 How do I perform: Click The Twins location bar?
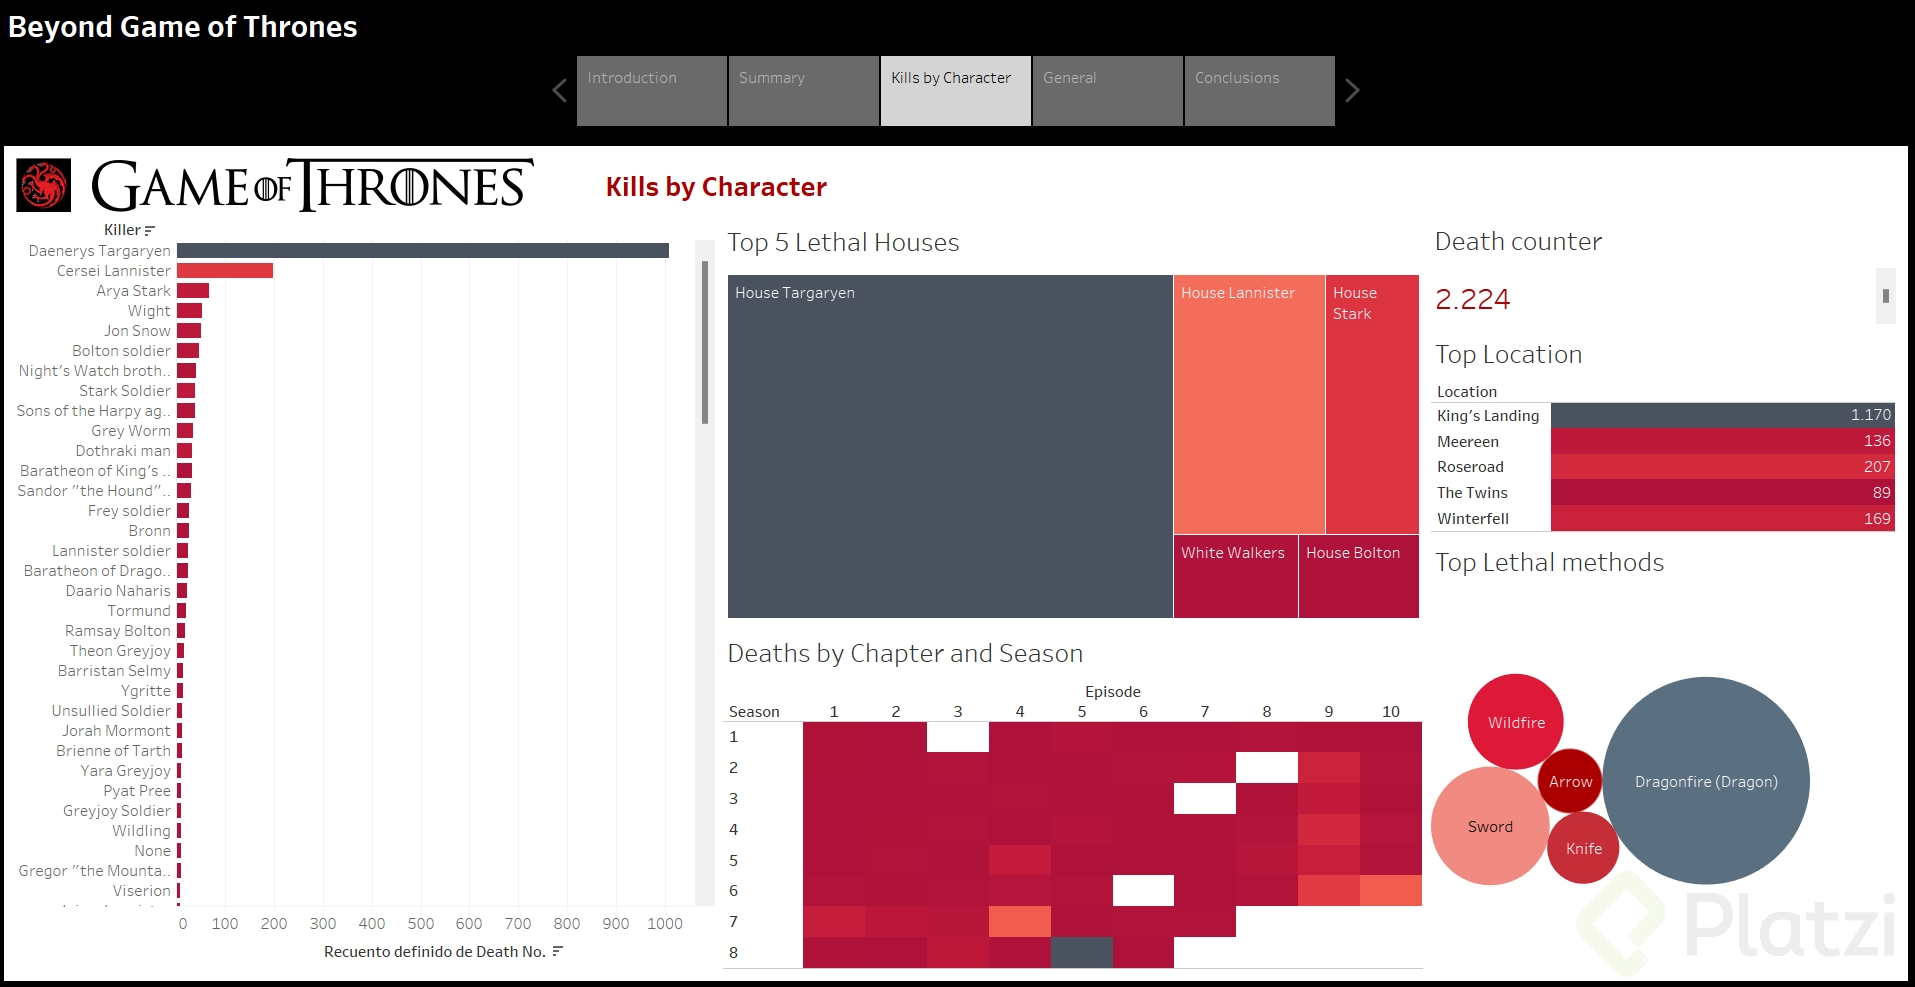click(x=1723, y=493)
